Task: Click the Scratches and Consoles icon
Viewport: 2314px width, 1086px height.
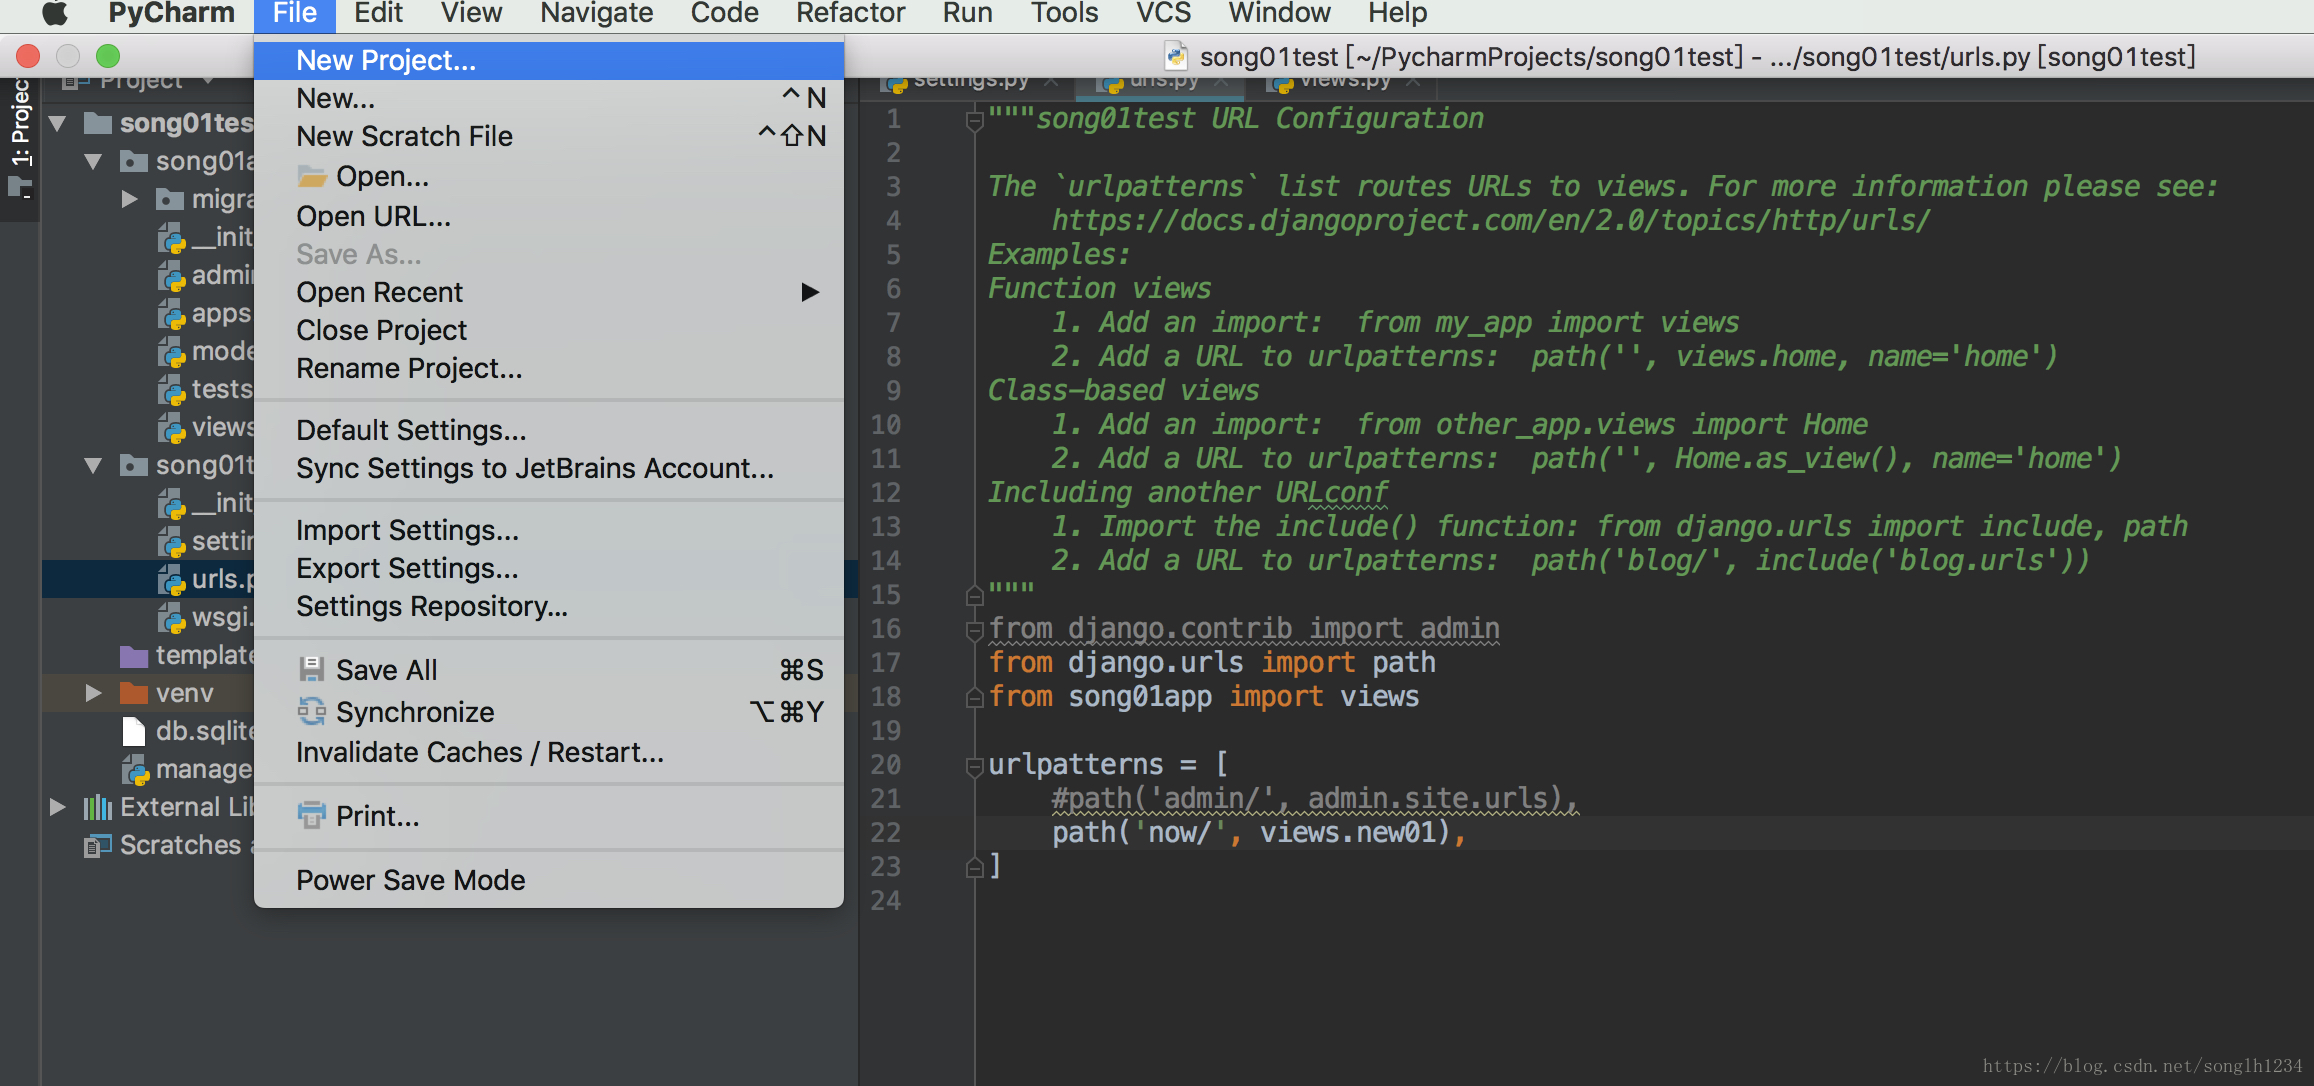Action: click(97, 846)
